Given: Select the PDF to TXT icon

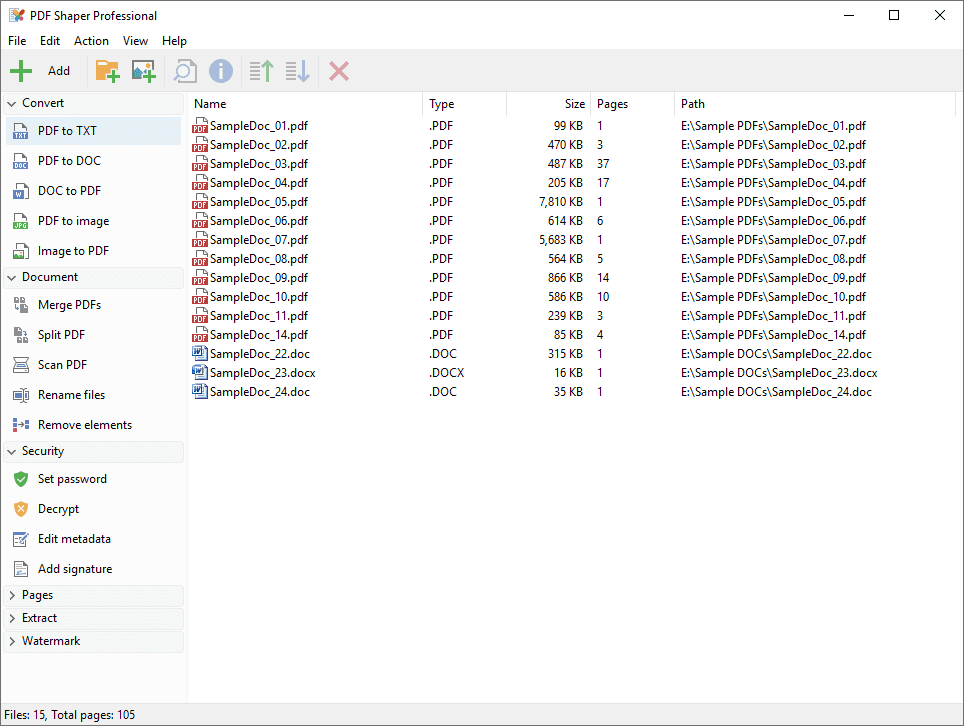Looking at the screenshot, I should click(21, 131).
